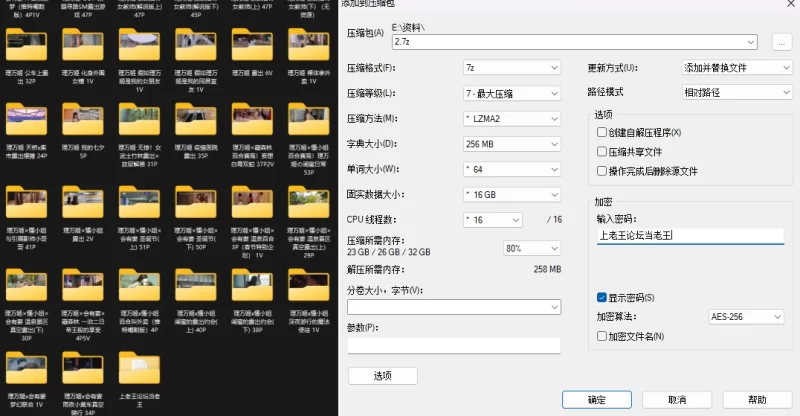Open the 压缩格式 dropdown showing 7z
The height and width of the screenshot is (416, 800).
click(512, 67)
